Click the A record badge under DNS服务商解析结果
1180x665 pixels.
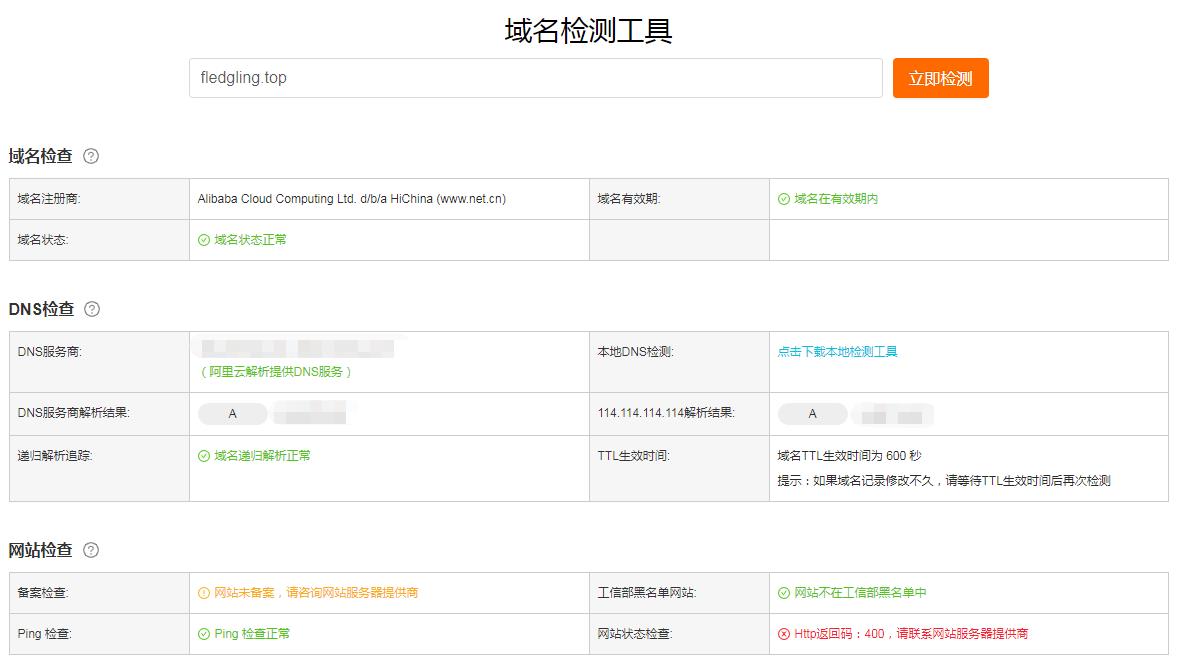233,414
